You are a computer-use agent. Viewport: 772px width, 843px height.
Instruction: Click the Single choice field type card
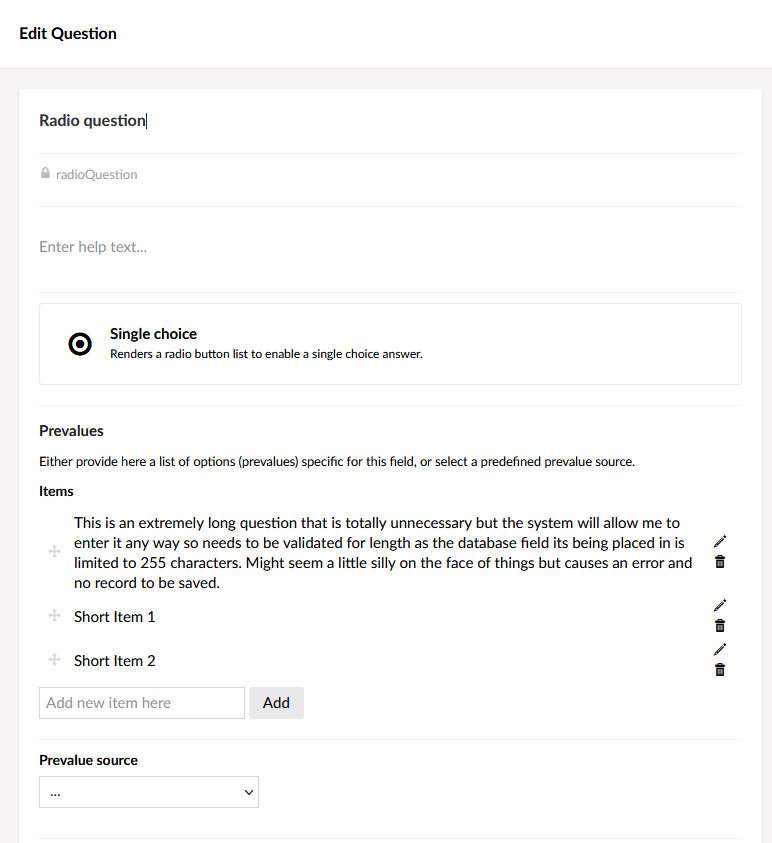click(x=390, y=343)
